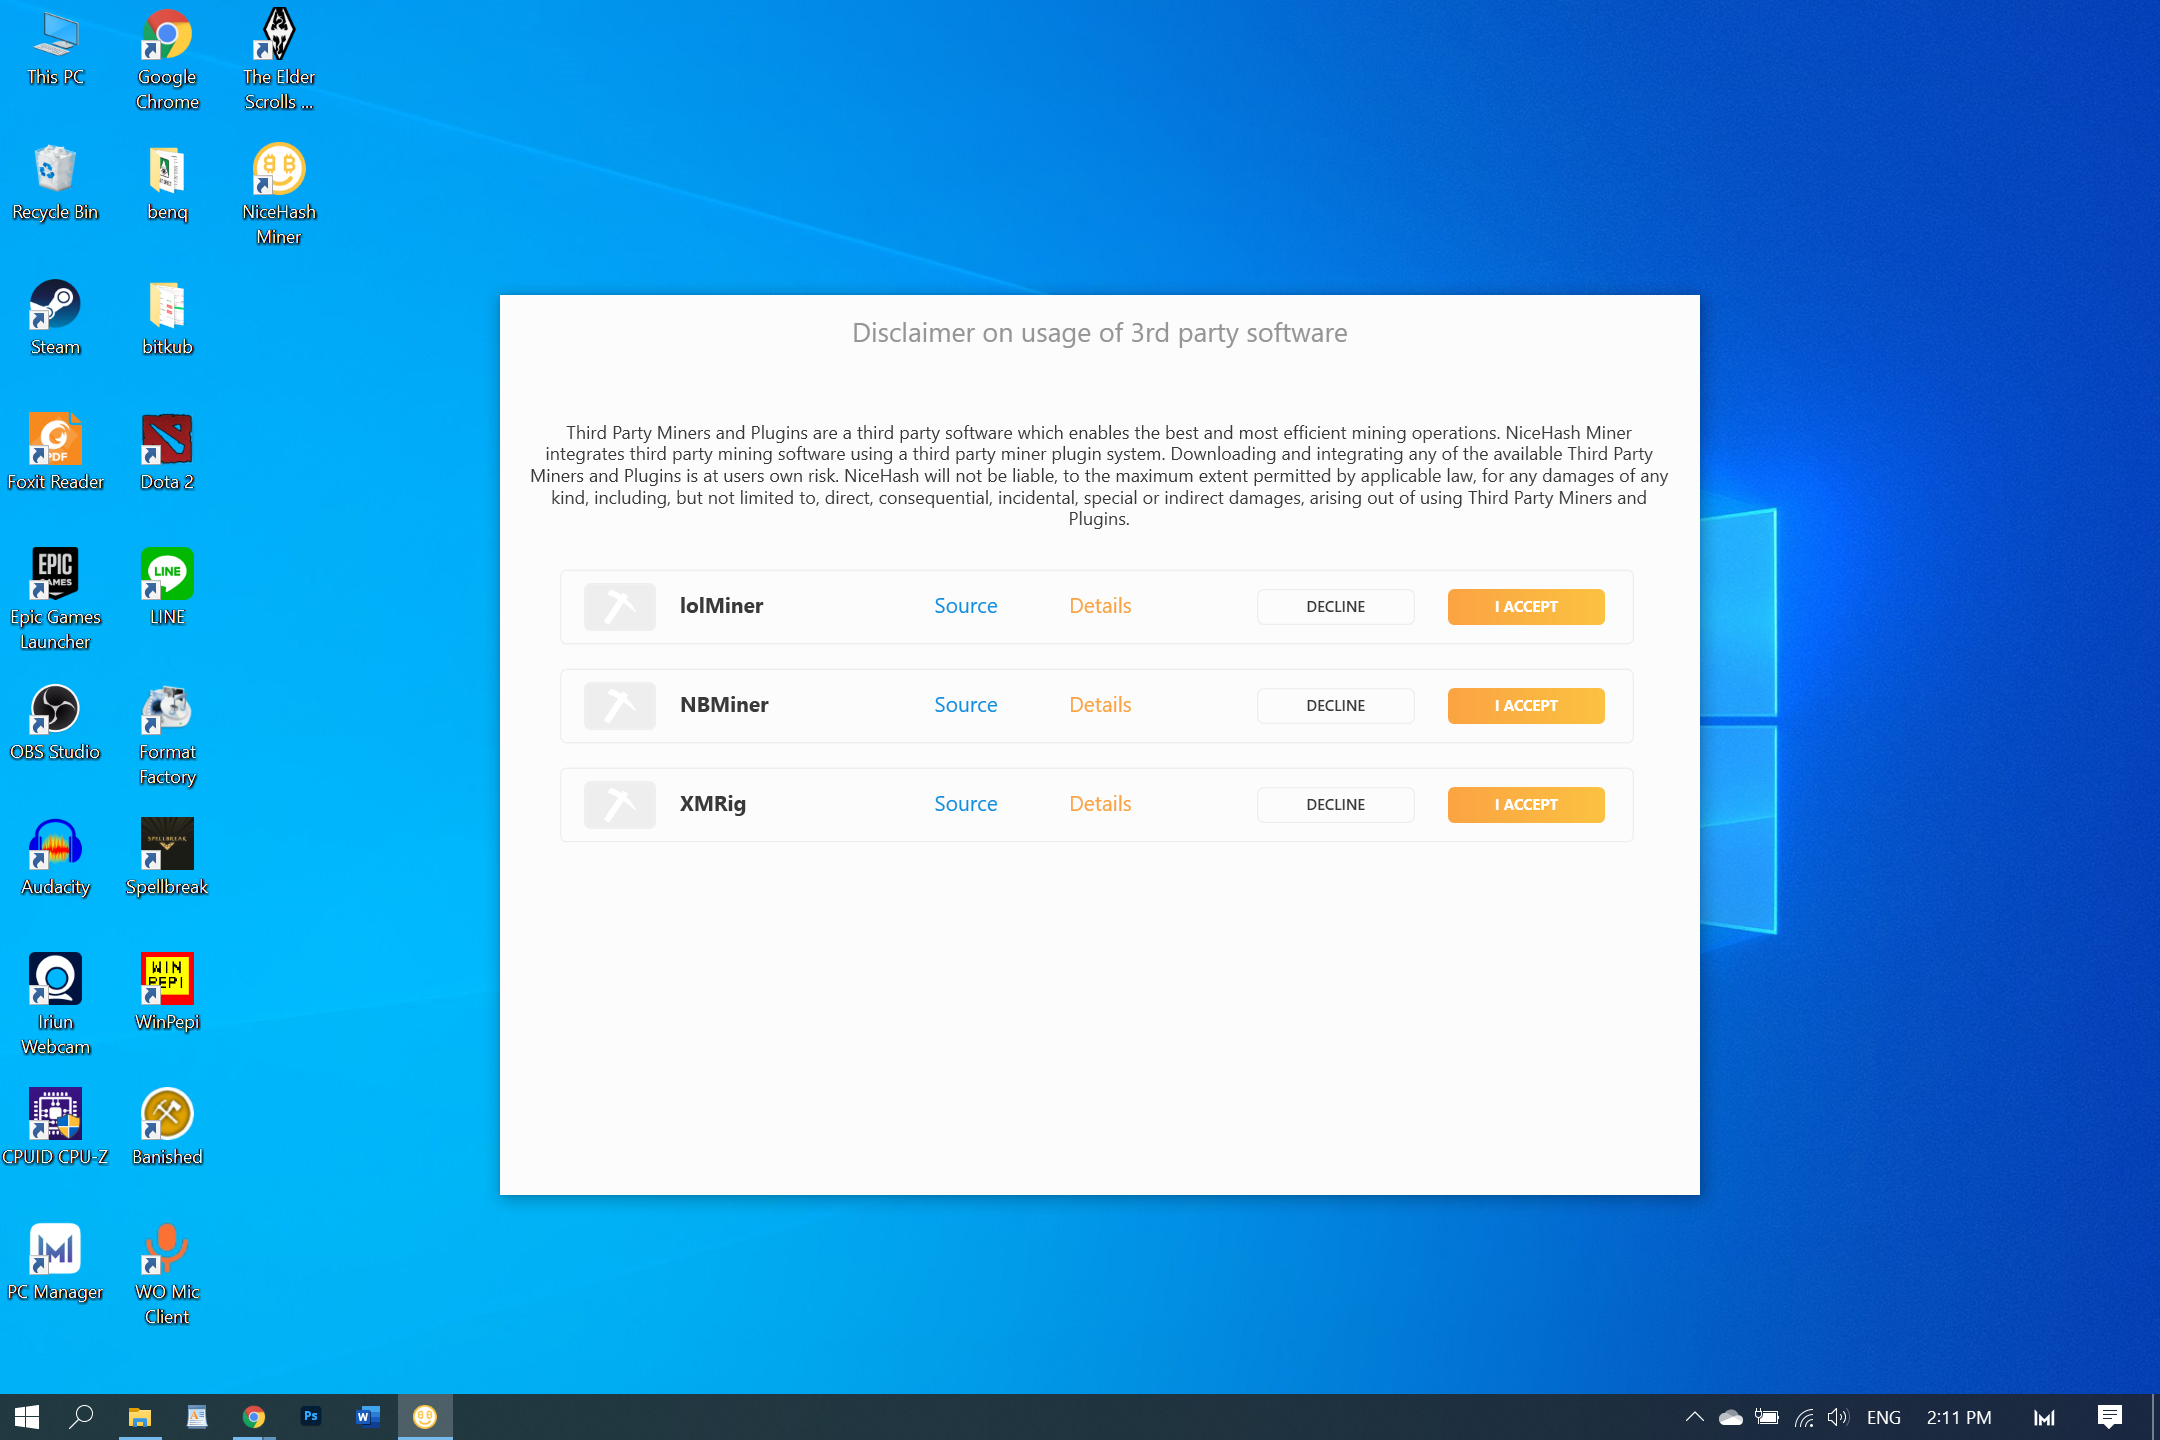The width and height of the screenshot is (2160, 1440).
Task: Select the Recycle Bin icon
Action: [55, 183]
